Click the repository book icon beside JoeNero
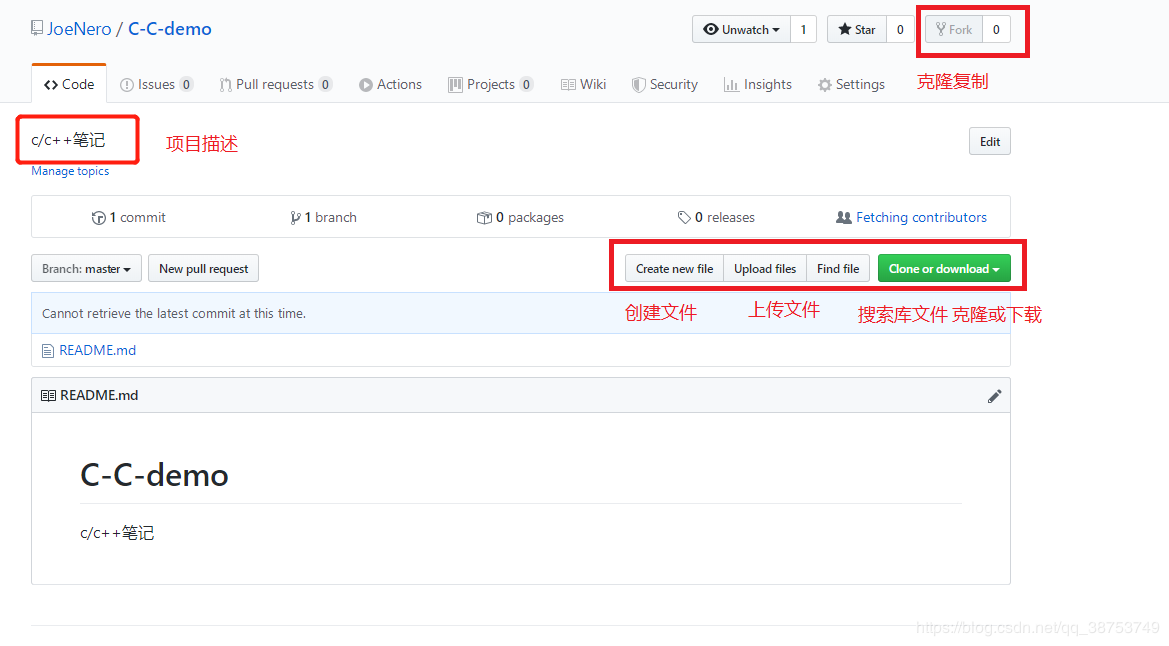This screenshot has height=646, width=1169. 37,28
